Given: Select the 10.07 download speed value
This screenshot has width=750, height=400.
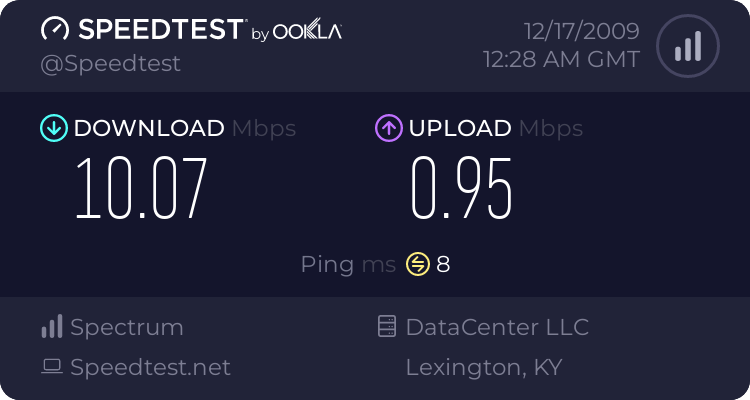Looking at the screenshot, I should [x=141, y=188].
